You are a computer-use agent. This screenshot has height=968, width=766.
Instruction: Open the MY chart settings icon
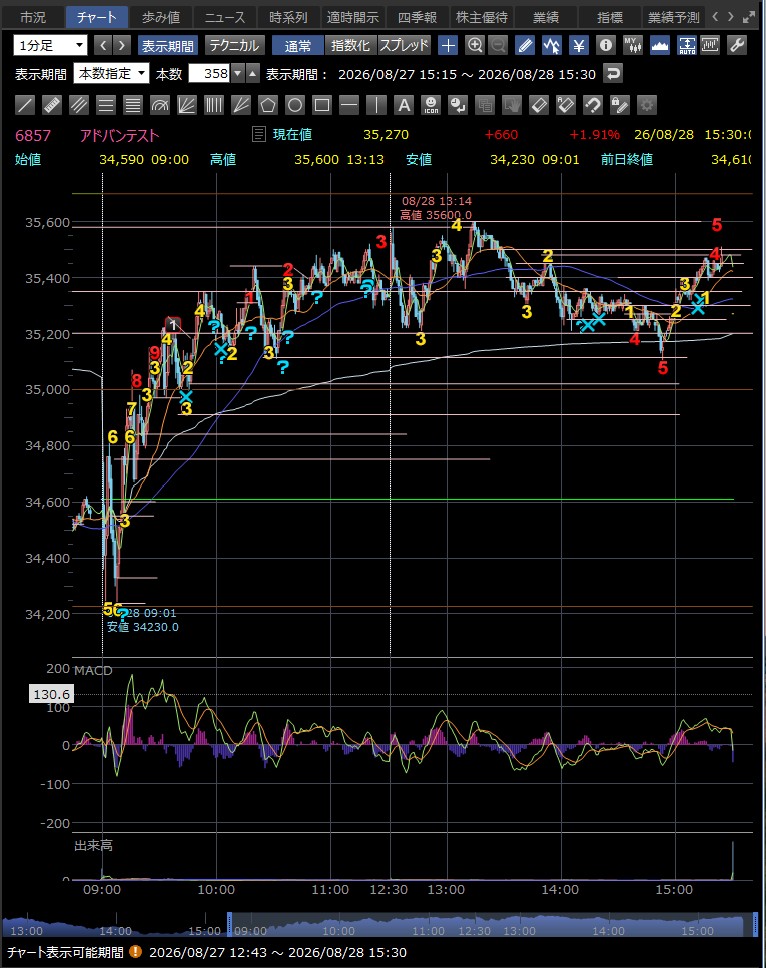pos(633,45)
